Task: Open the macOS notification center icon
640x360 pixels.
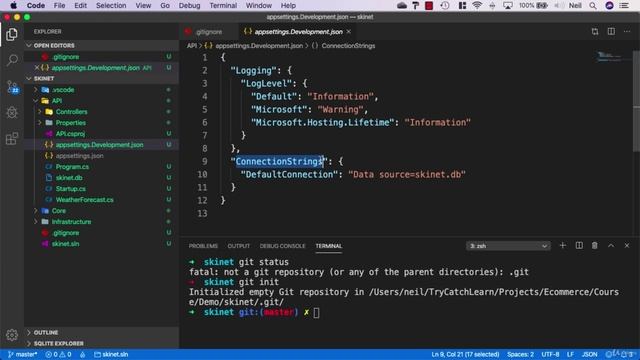Action: [624, 5]
